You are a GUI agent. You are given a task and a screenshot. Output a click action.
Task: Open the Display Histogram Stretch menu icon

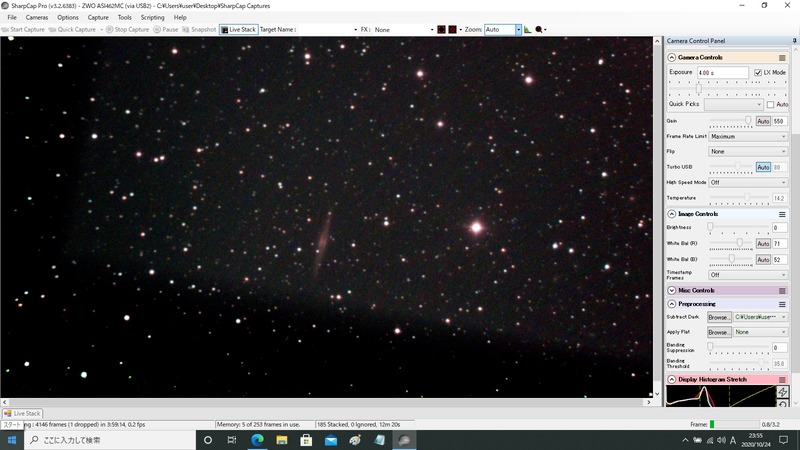tap(782, 380)
